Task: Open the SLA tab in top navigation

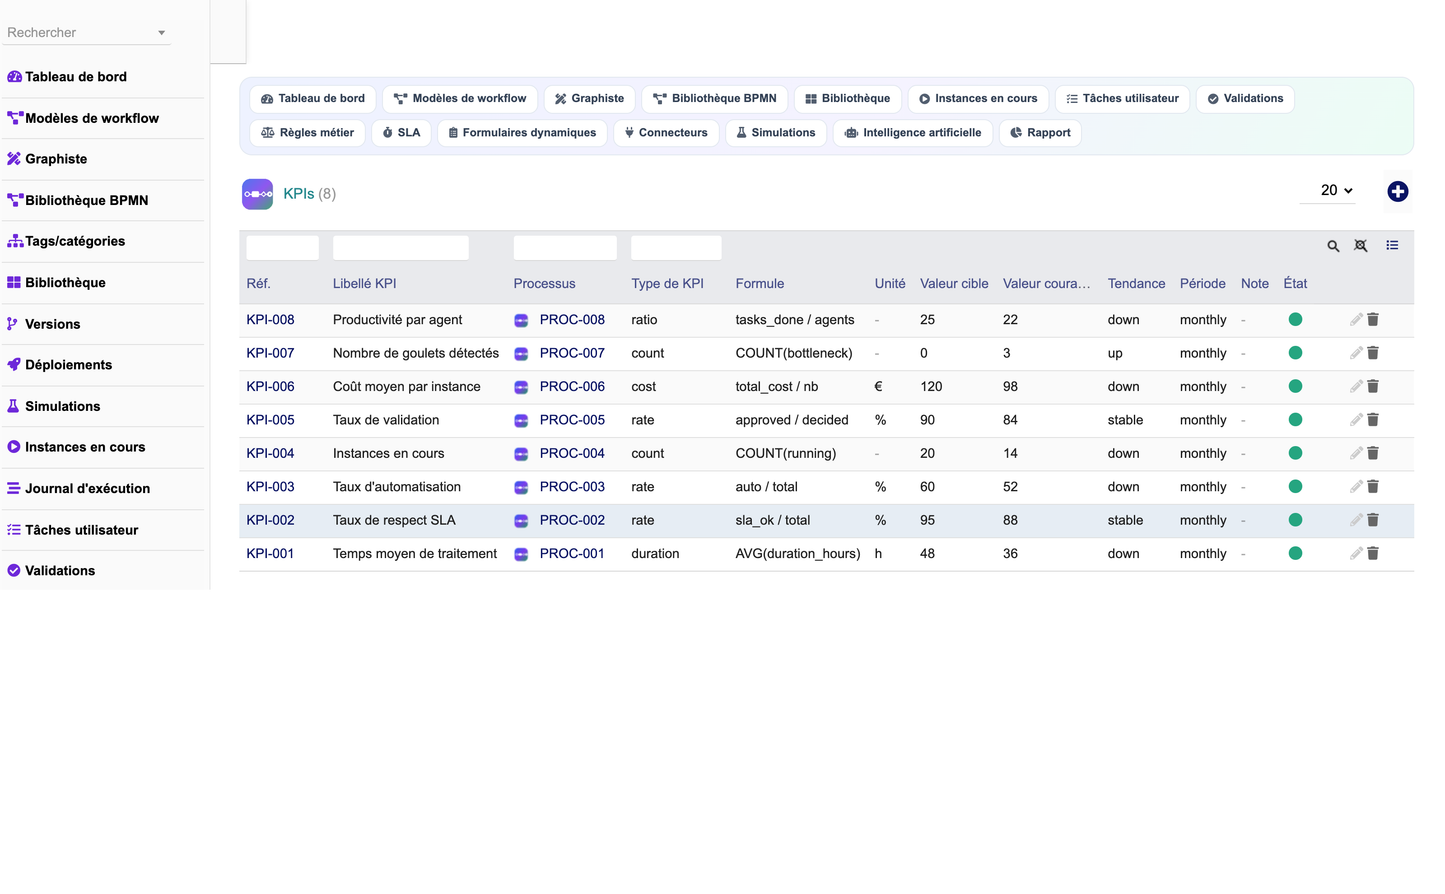Action: click(401, 133)
